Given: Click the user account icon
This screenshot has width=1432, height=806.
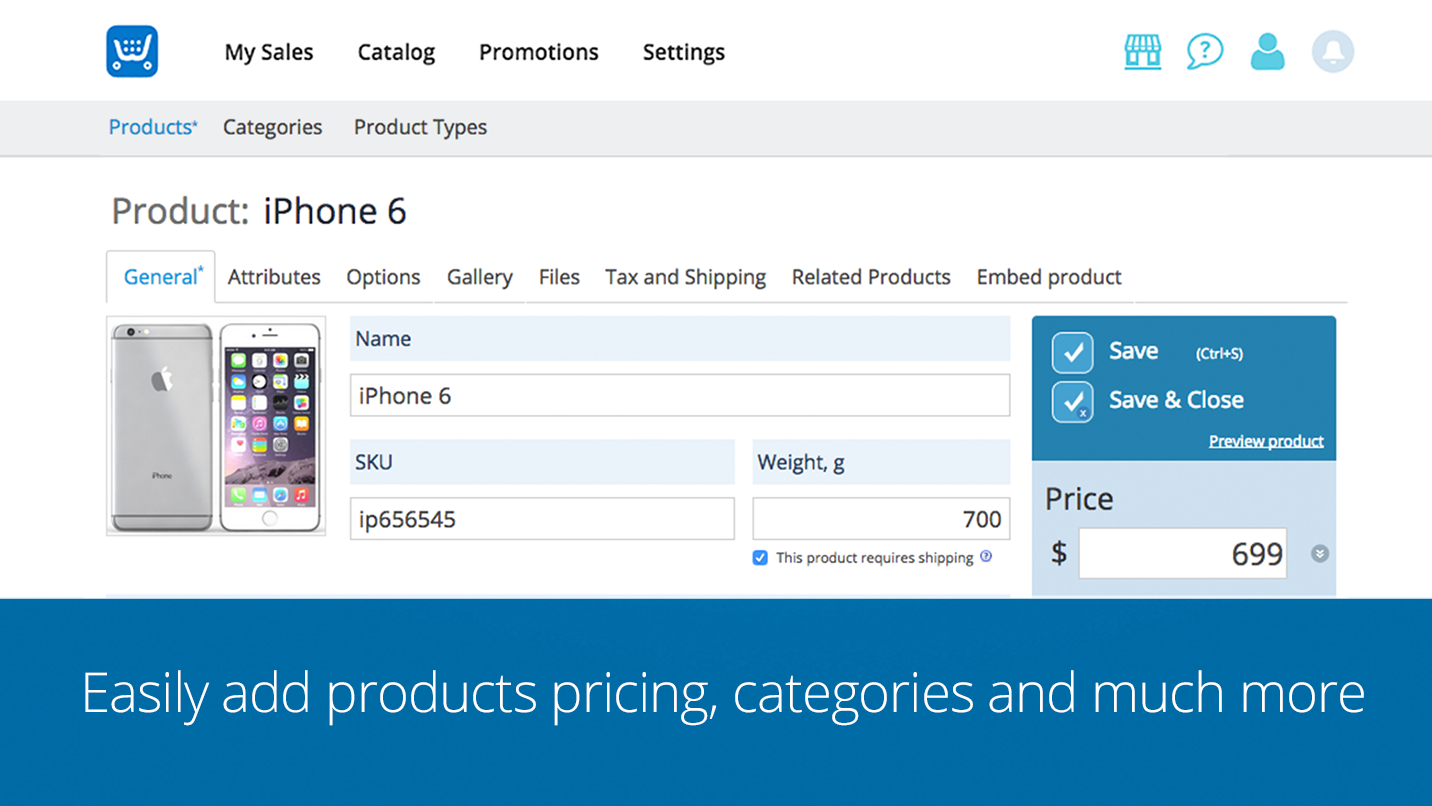Looking at the screenshot, I should coord(1268,51).
